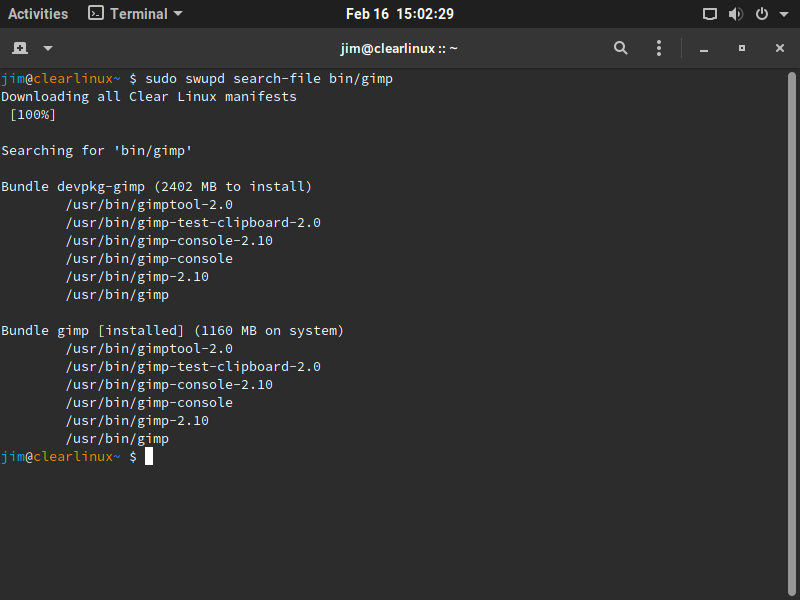Click the power icon in system tray

[x=761, y=14]
